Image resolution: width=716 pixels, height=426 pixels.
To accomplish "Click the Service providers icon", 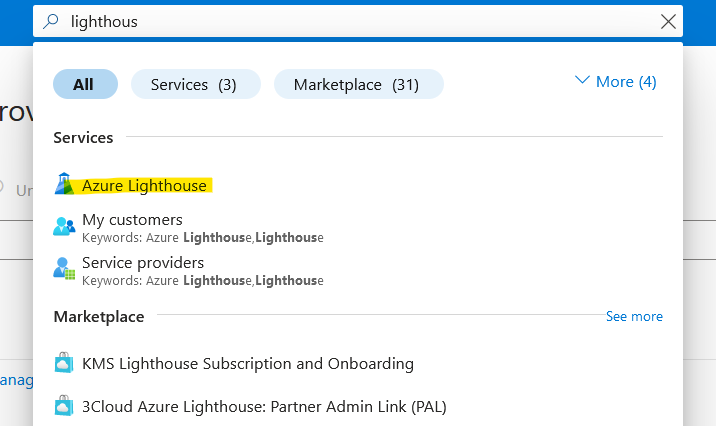I will click(x=64, y=268).
